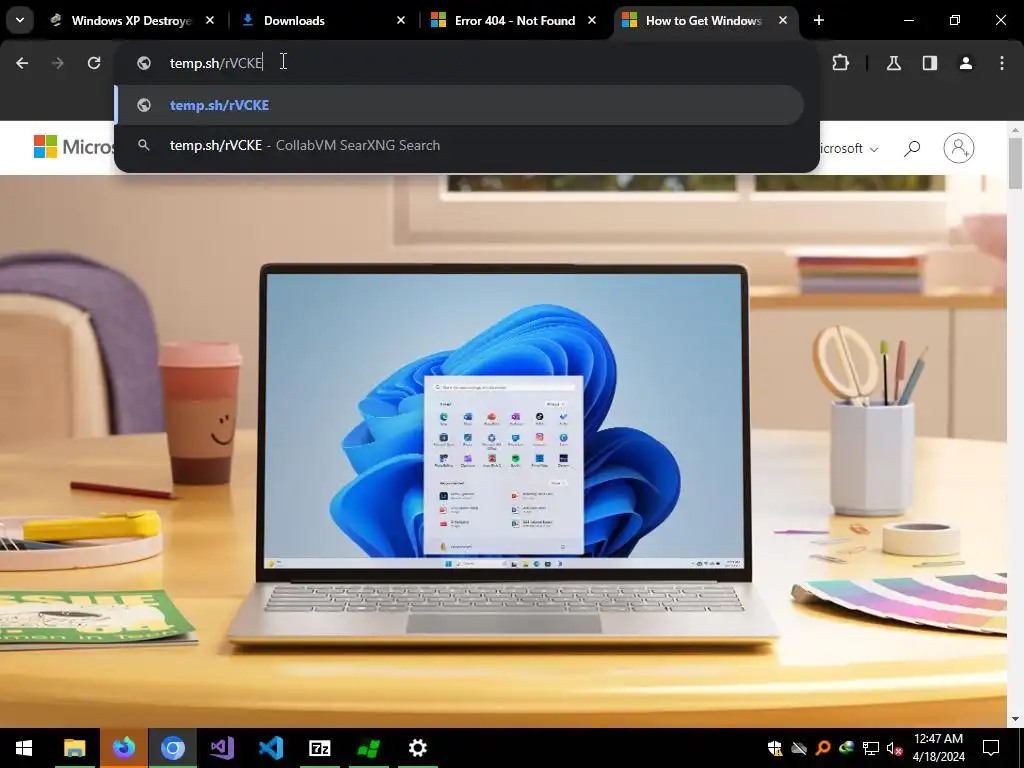This screenshot has height=768, width=1024.
Task: Open Visual Studio Code from the taskbar
Action: [270, 748]
